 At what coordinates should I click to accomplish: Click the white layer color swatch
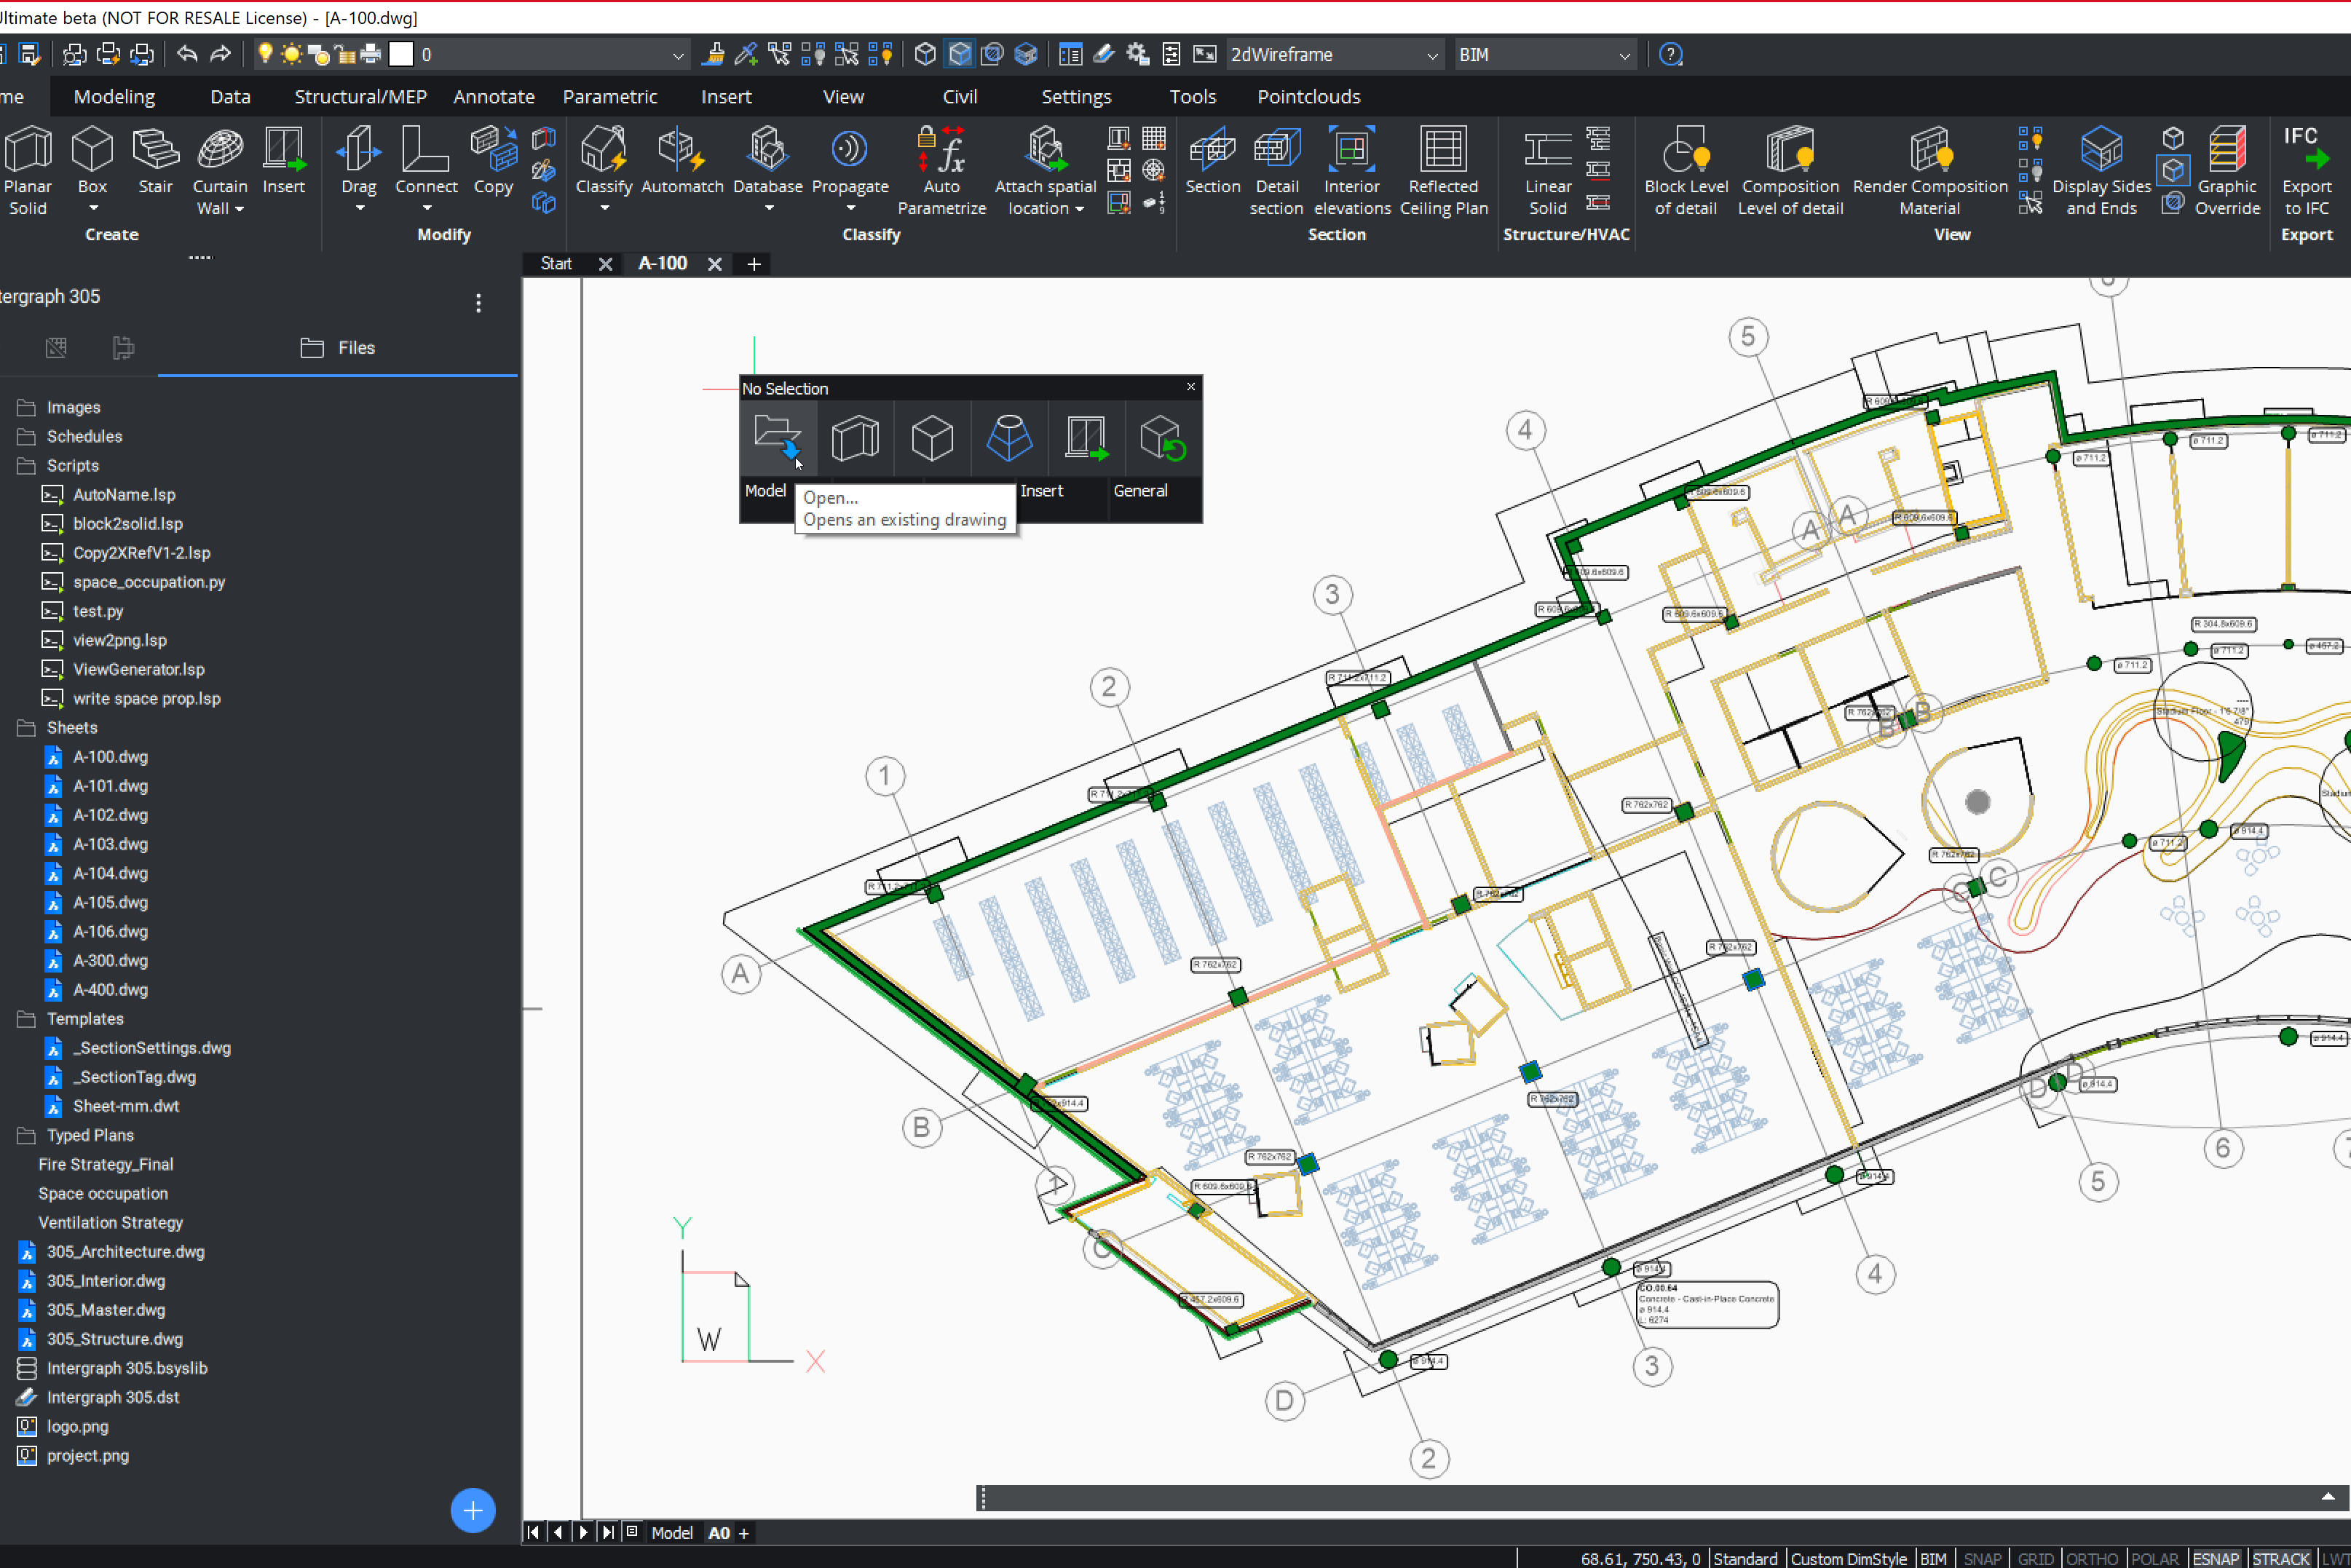click(401, 55)
